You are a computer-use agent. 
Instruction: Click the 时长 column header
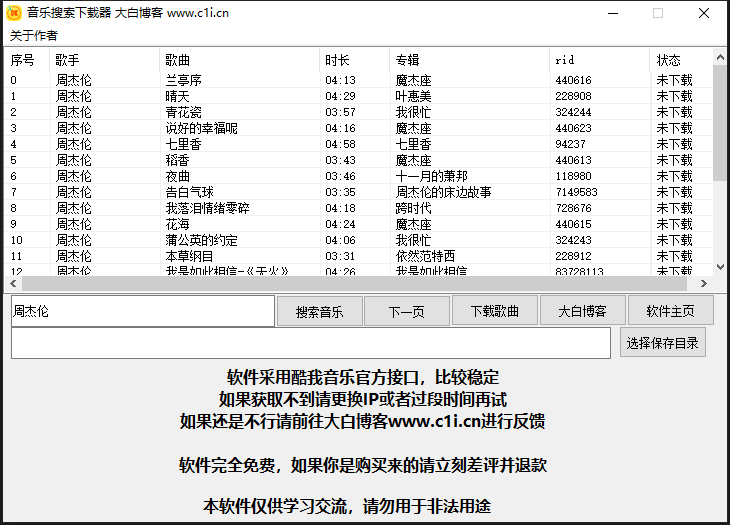(353, 60)
